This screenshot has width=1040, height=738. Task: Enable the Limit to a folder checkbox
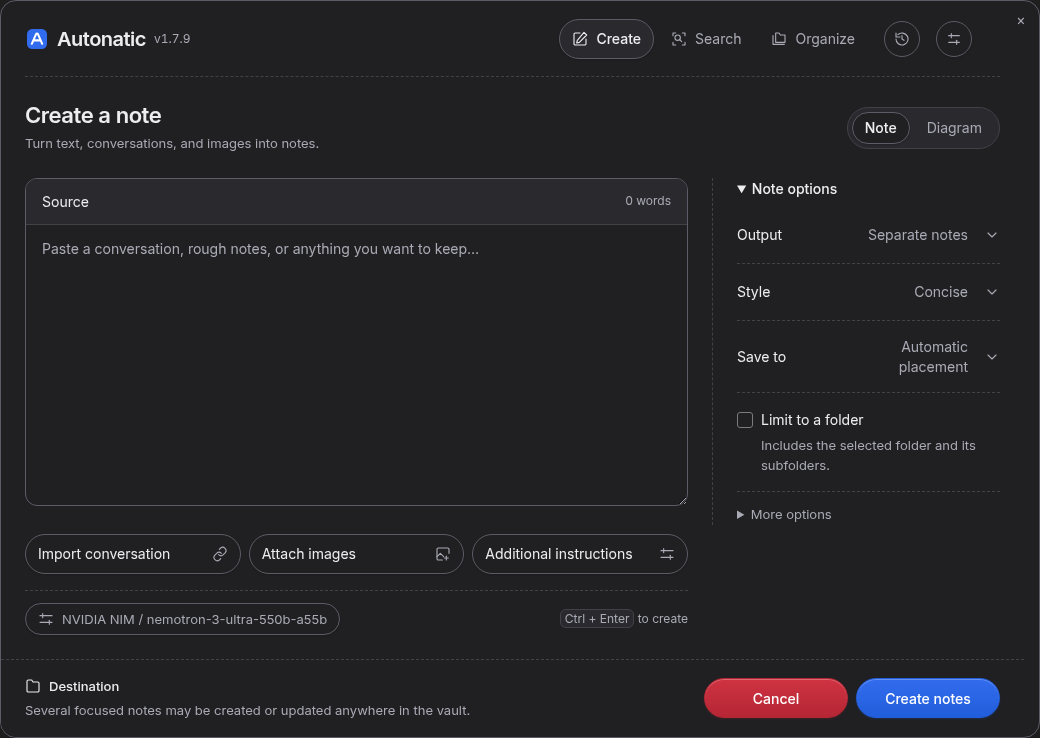(745, 420)
